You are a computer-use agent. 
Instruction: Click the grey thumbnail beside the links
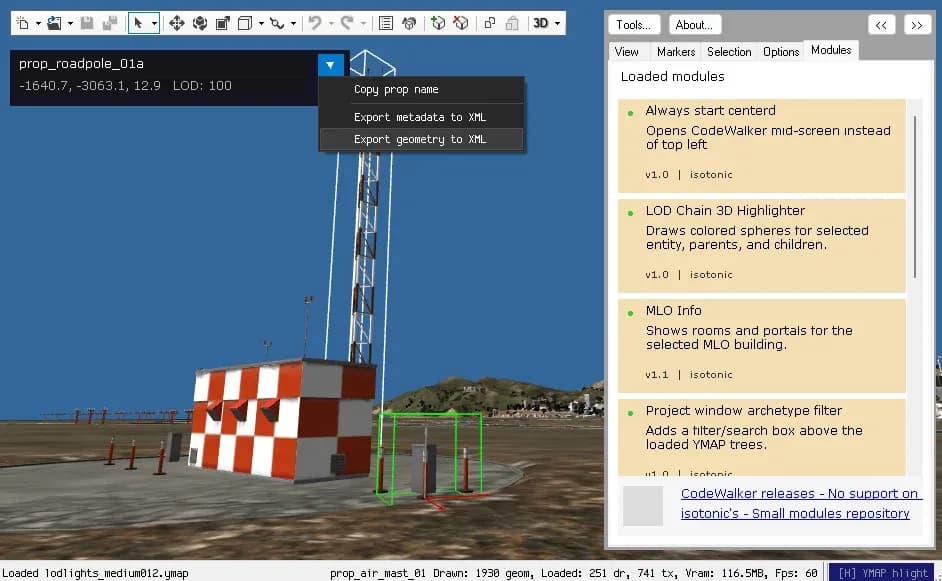pyautogui.click(x=643, y=506)
